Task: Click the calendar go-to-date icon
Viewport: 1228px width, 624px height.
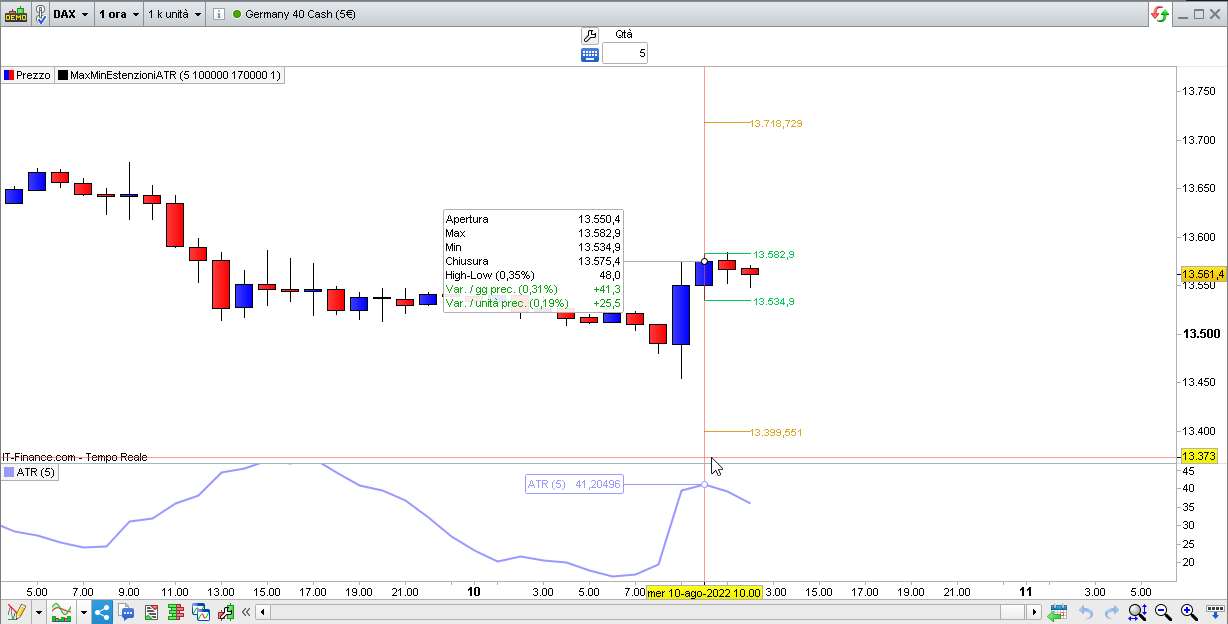Action: (x=1057, y=612)
